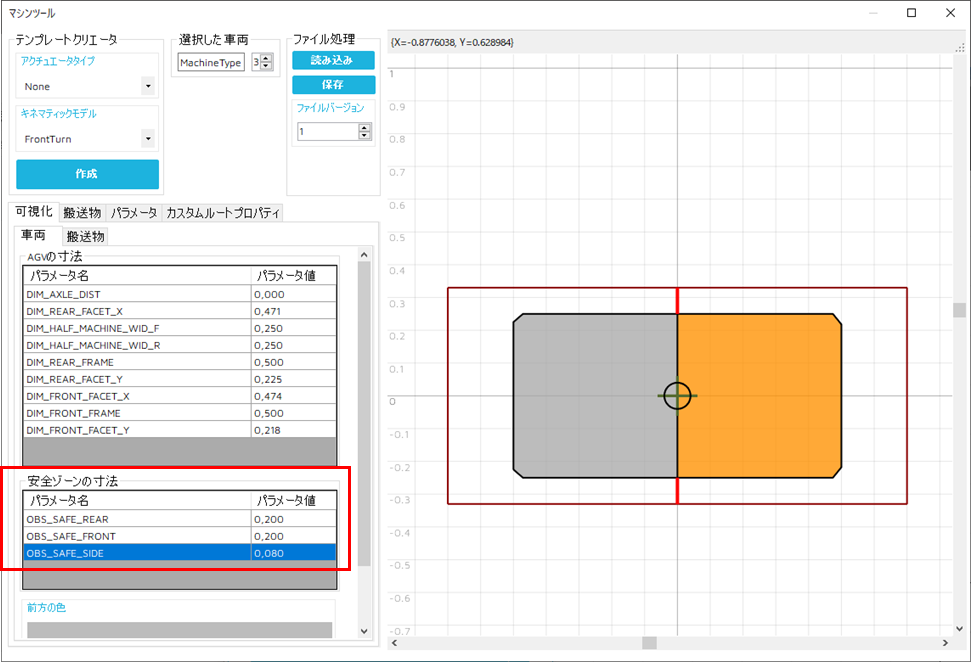The height and width of the screenshot is (662, 971).
Task: Select the OBS_SAFE_REAR parameter row
Action: pos(137,519)
